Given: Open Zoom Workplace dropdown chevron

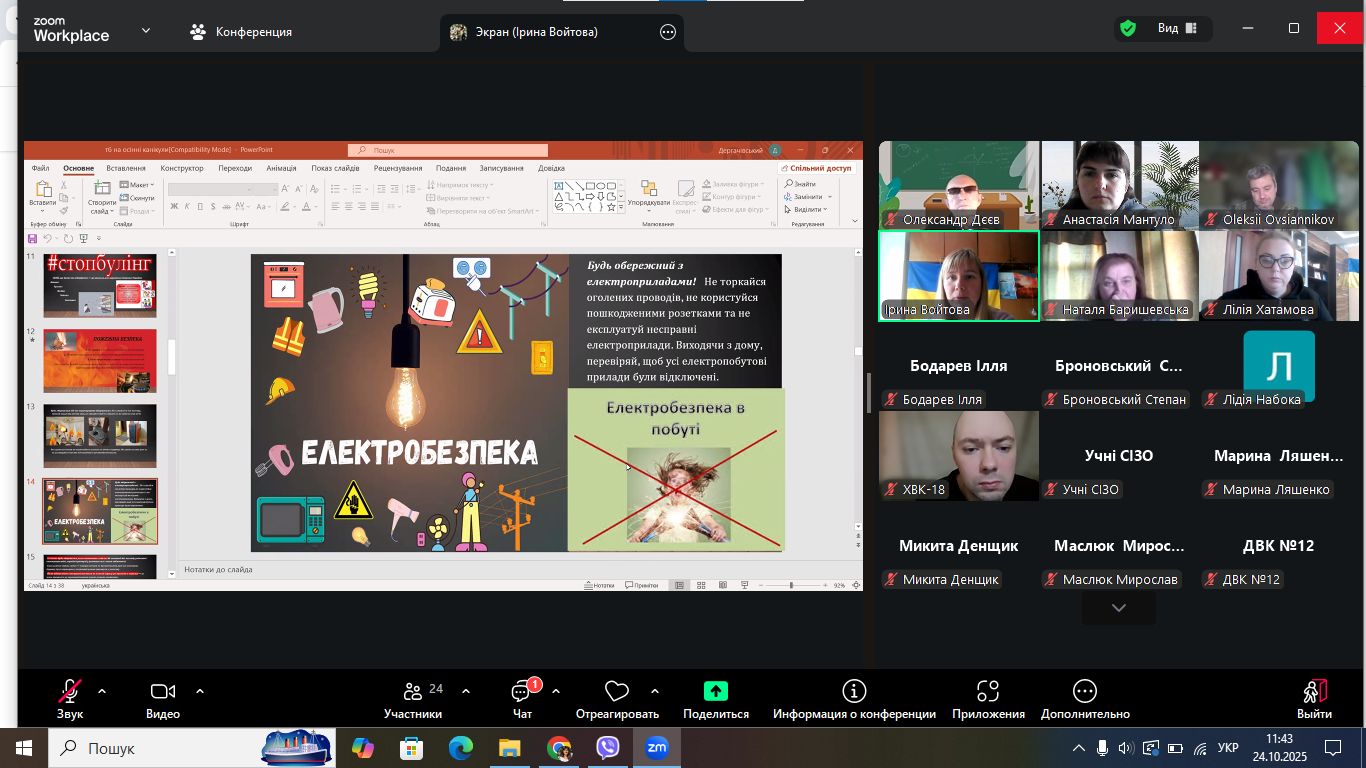Looking at the screenshot, I should pyautogui.click(x=146, y=31).
